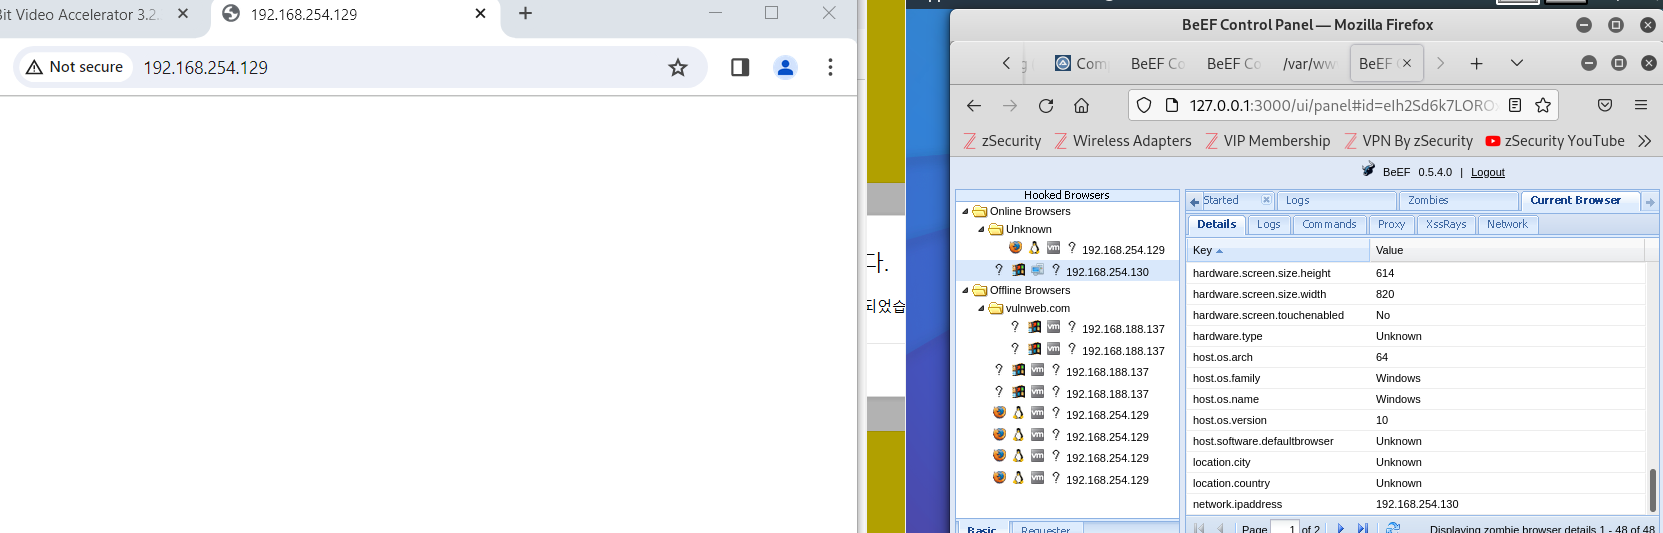Open VPN By zSecurity bookmark
1663x533 pixels.
coord(1408,141)
